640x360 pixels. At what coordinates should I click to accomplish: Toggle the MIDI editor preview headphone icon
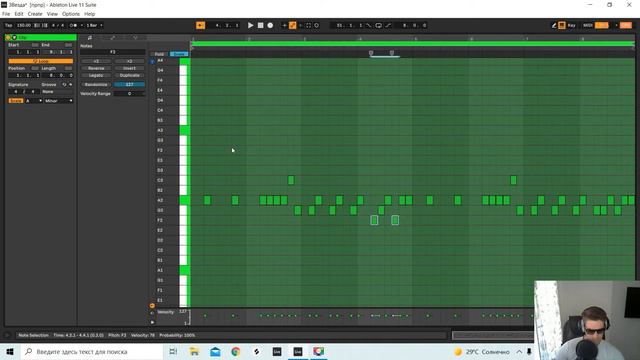(x=152, y=61)
